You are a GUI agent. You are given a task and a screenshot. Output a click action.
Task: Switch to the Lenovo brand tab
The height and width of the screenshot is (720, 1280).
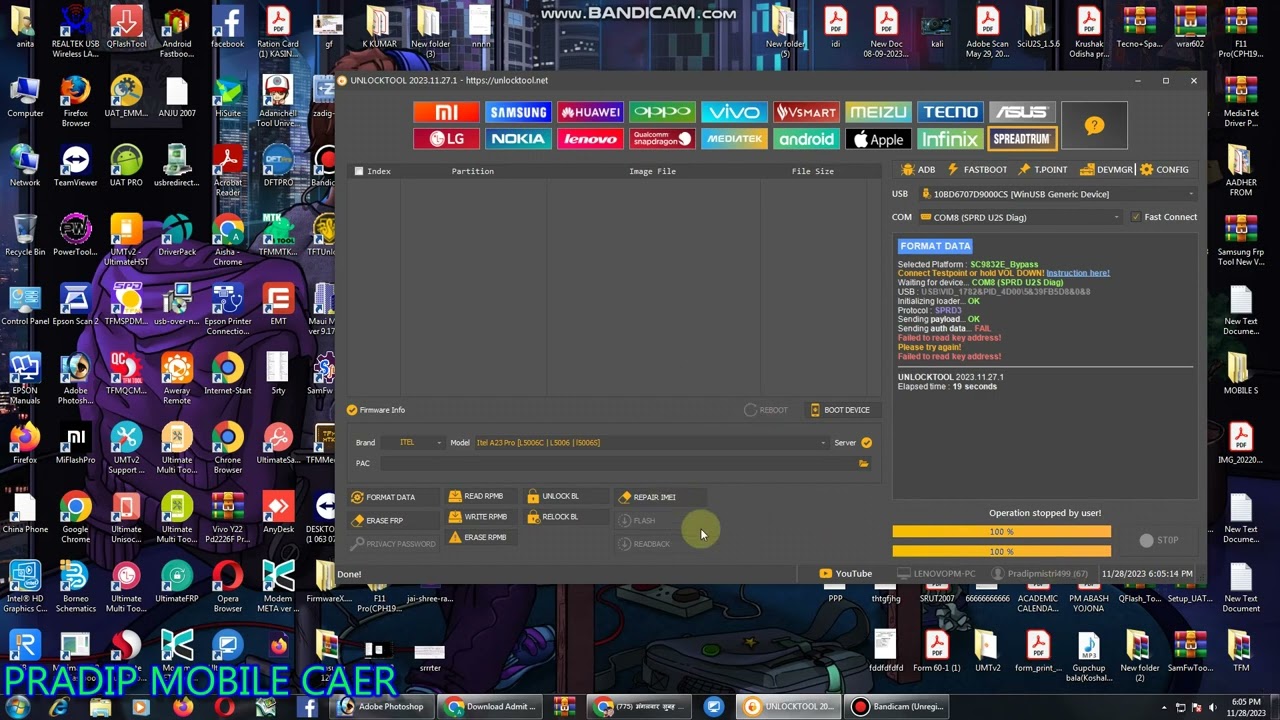pos(590,139)
